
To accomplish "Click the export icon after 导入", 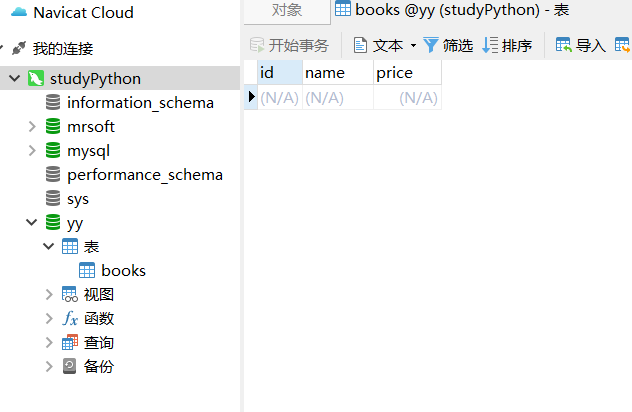I will [x=623, y=45].
